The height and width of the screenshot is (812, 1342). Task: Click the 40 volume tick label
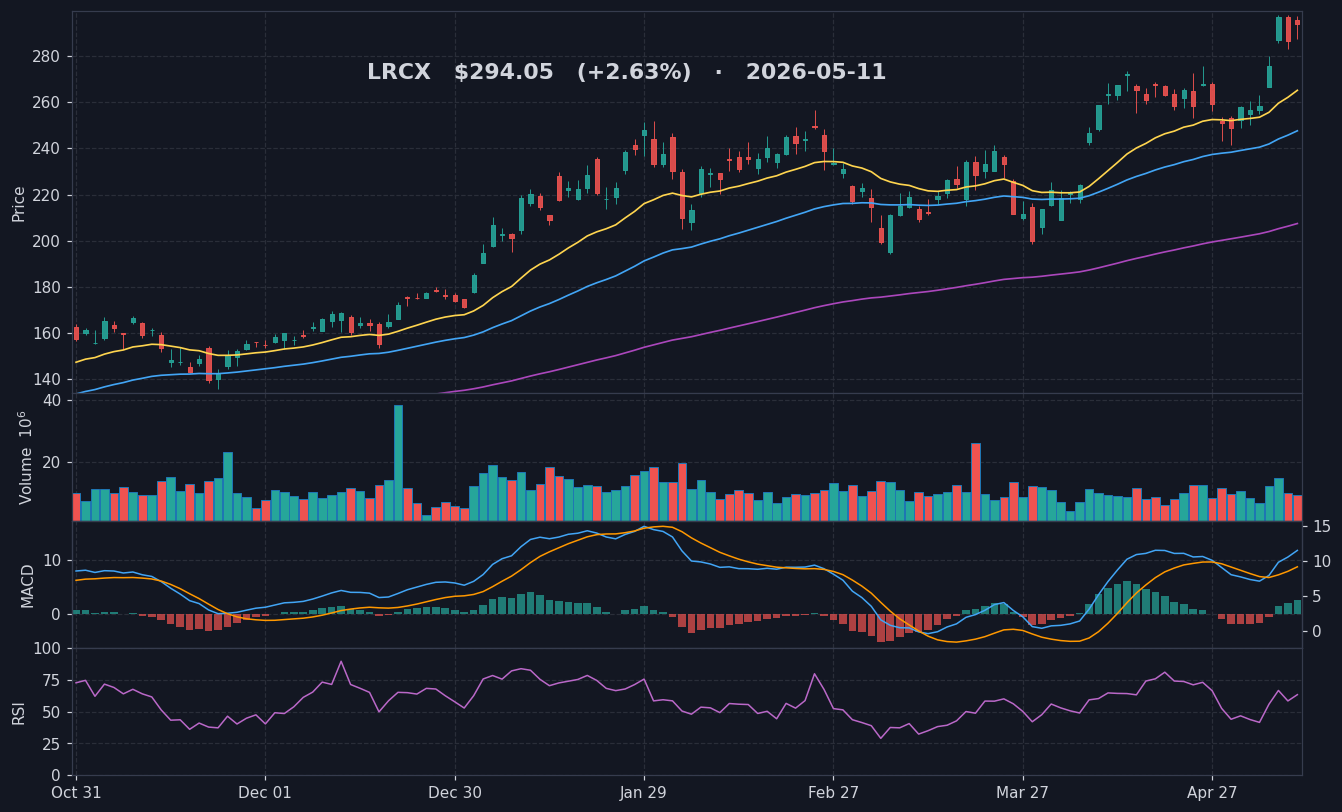pos(52,401)
